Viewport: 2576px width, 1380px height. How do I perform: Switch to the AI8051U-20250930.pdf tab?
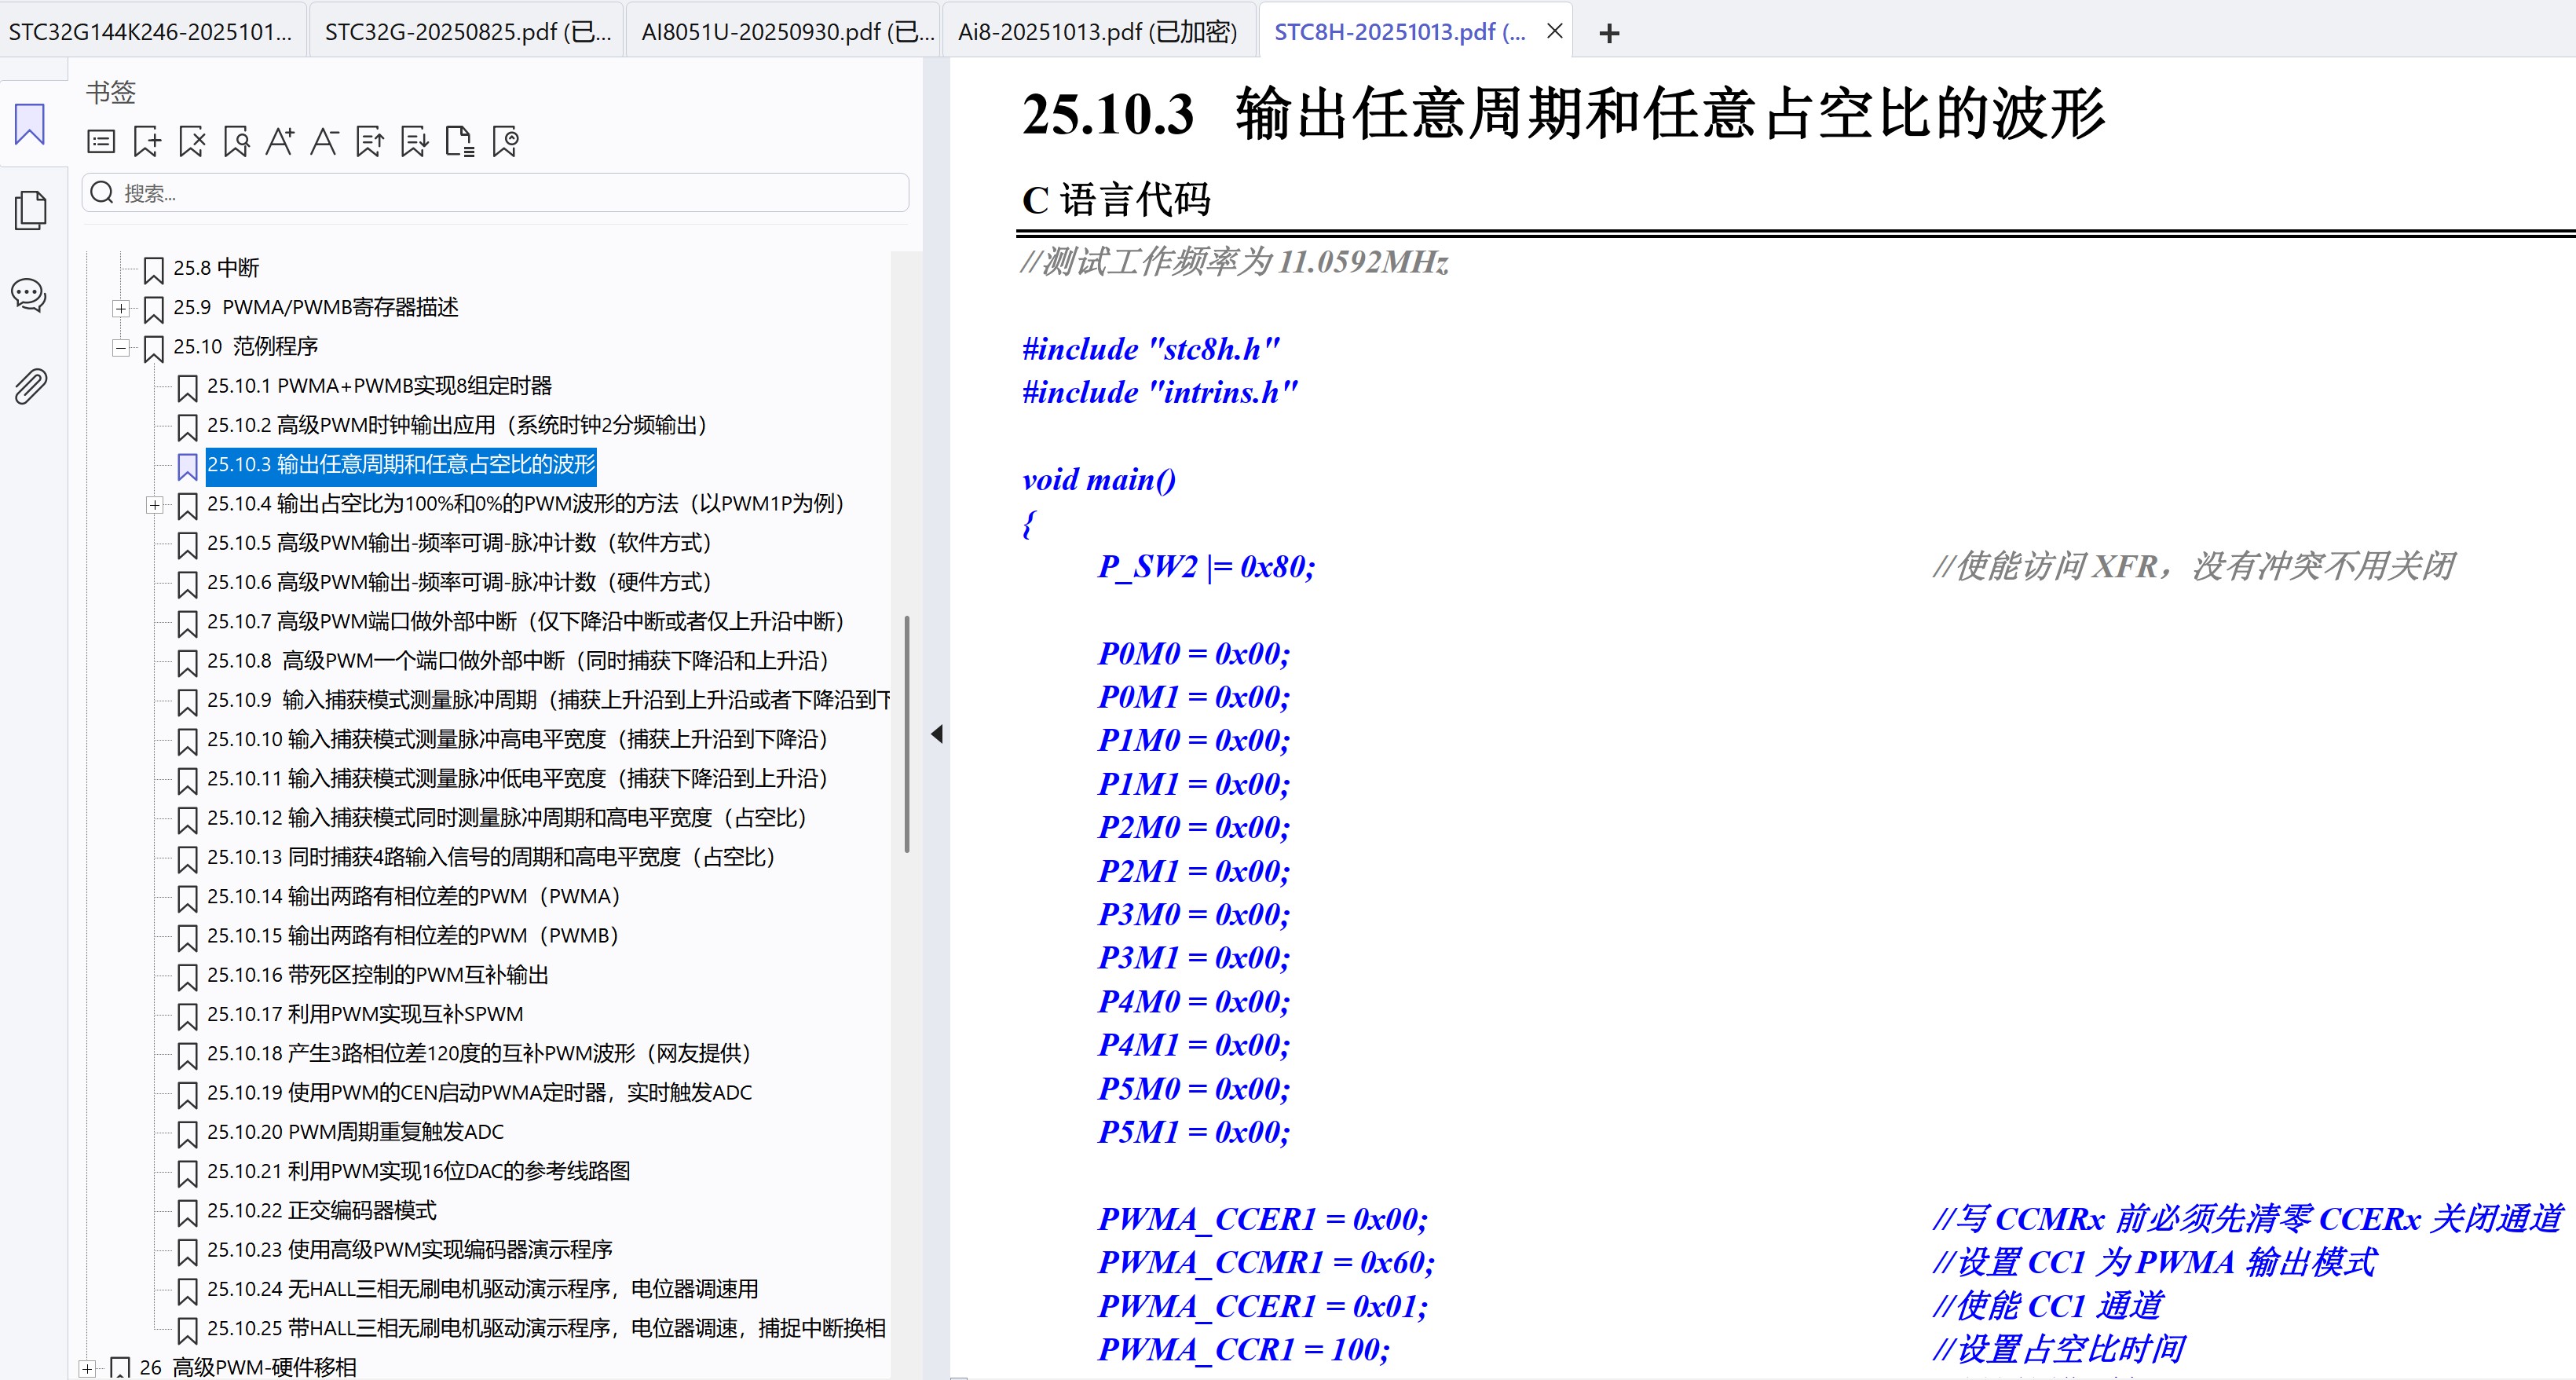click(x=785, y=31)
